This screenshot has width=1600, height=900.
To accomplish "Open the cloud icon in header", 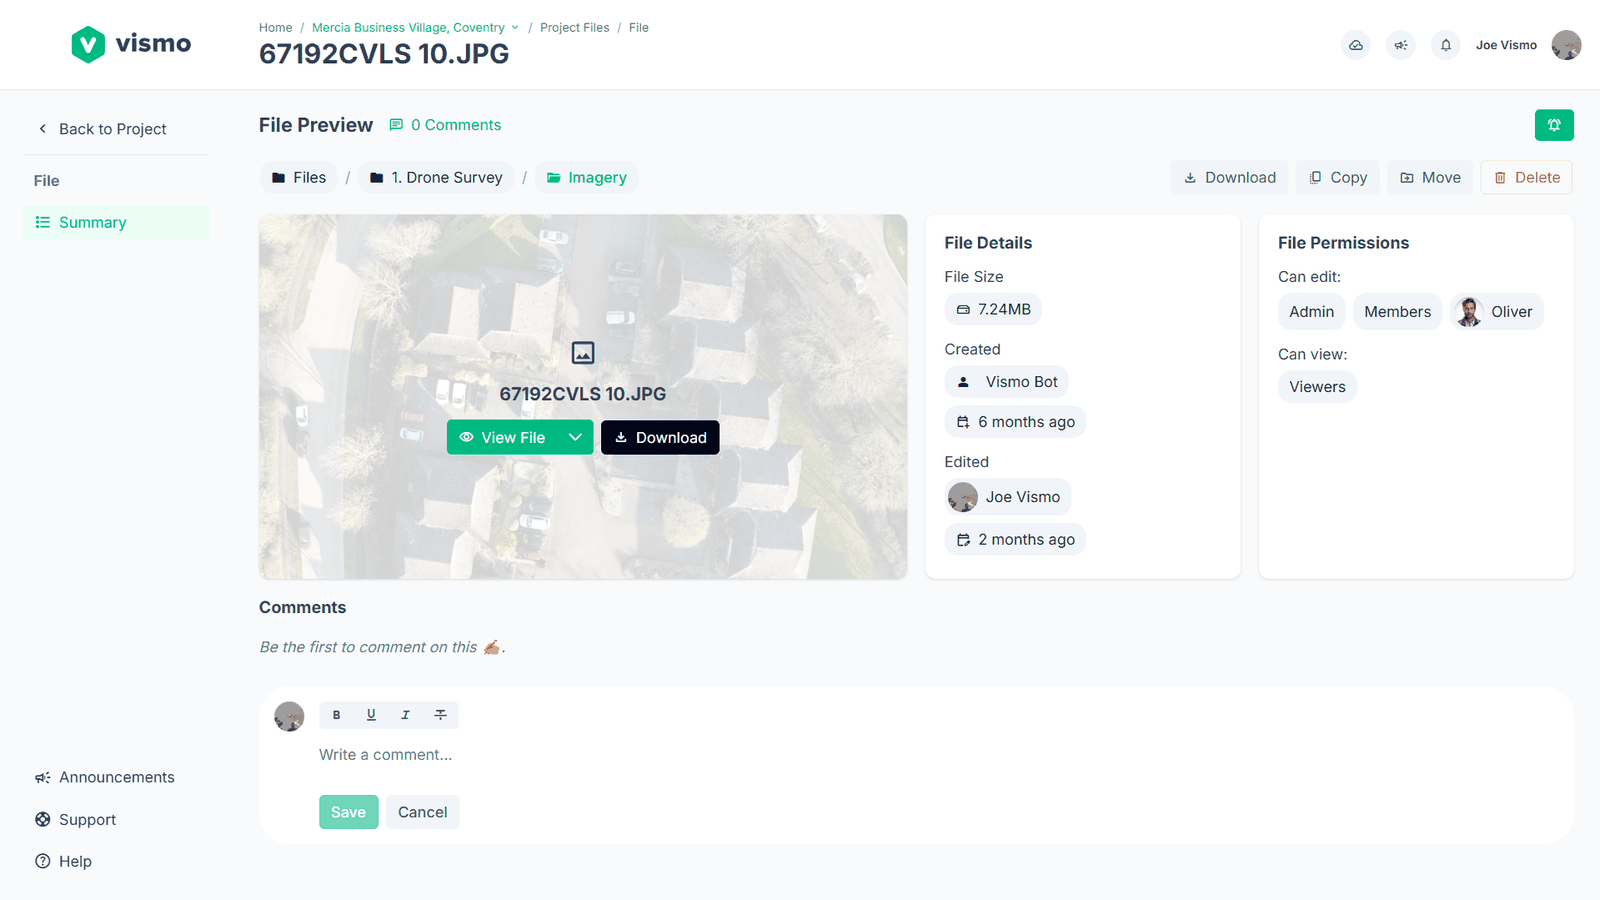I will (x=1355, y=45).
